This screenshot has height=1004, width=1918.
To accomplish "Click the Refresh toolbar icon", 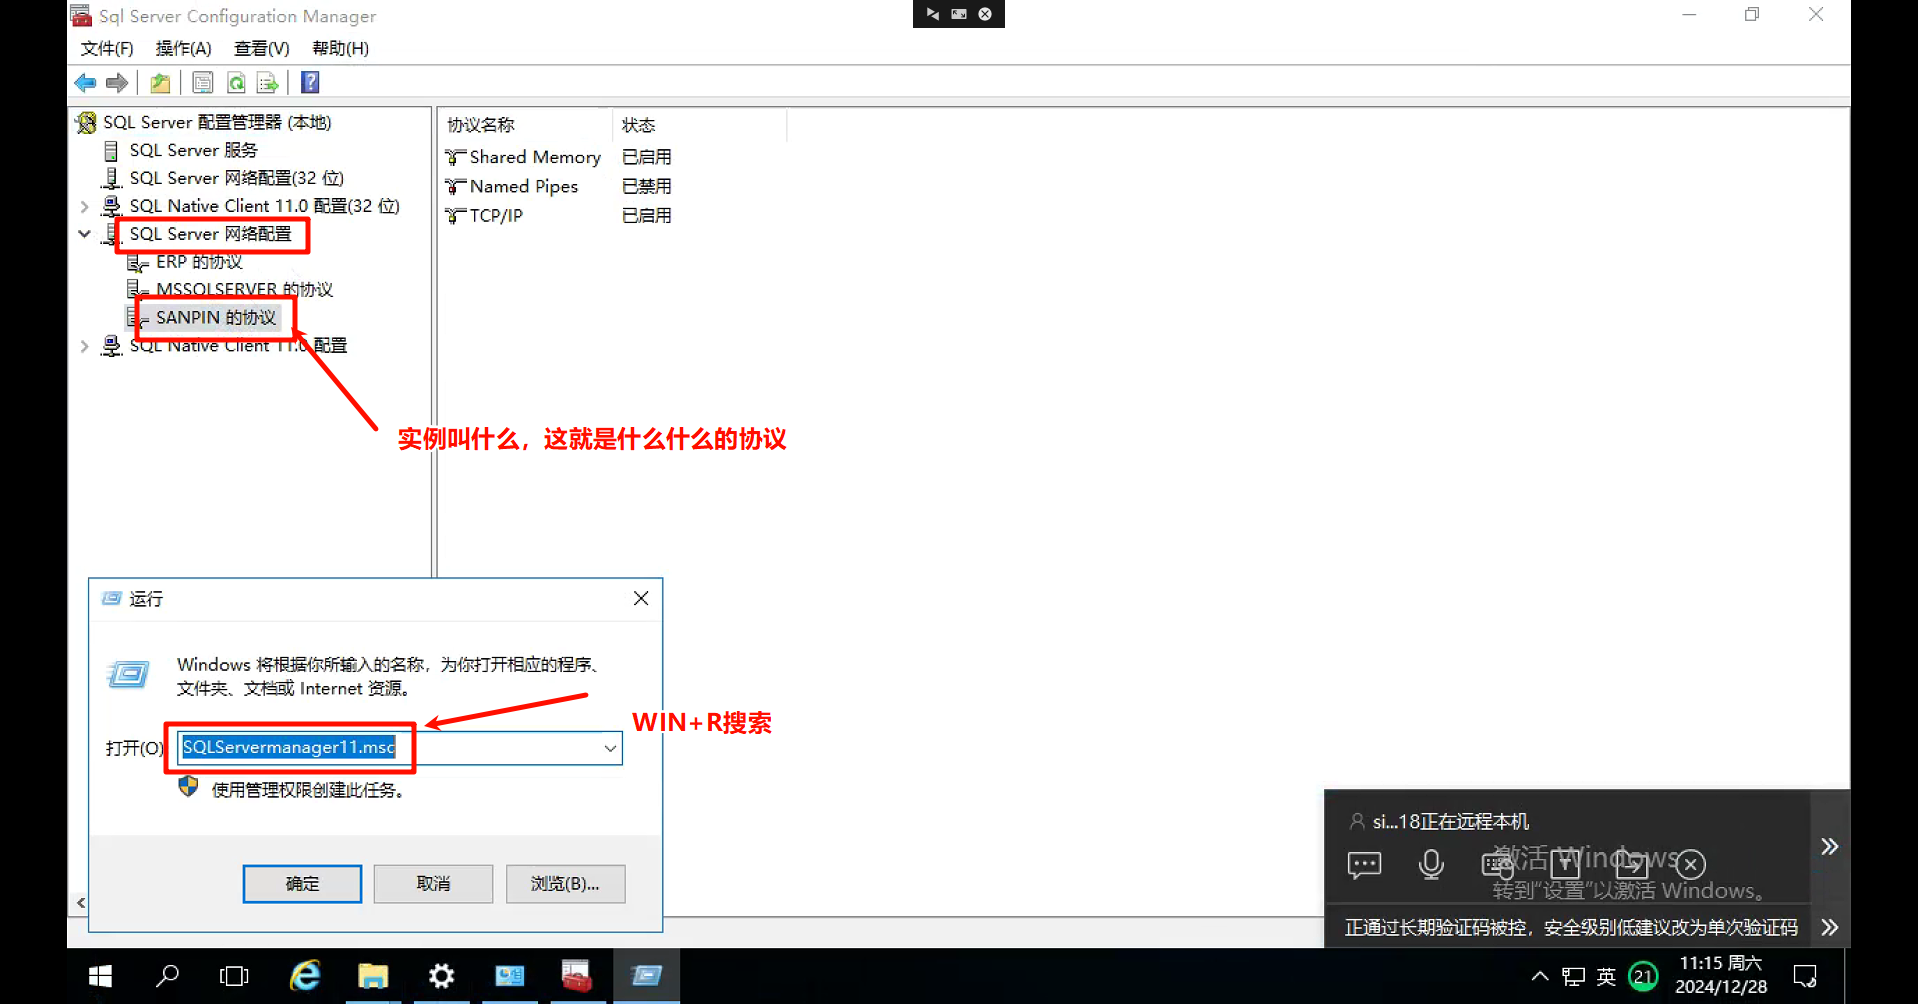I will pos(236,83).
